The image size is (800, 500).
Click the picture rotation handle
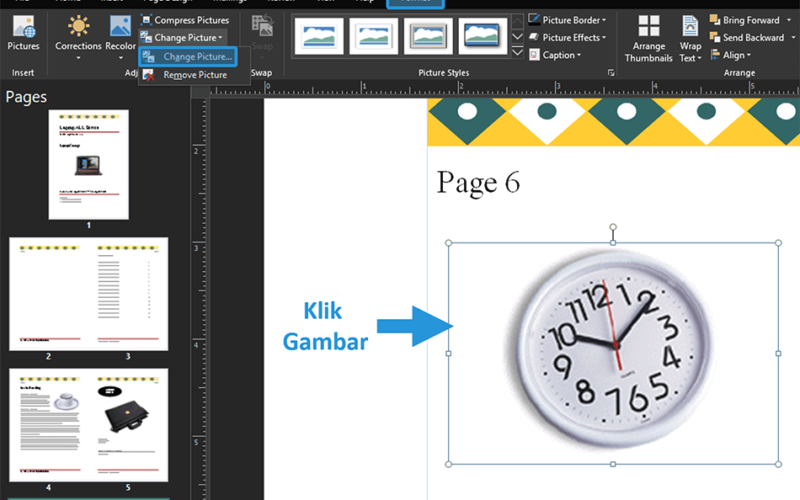pyautogui.click(x=613, y=227)
